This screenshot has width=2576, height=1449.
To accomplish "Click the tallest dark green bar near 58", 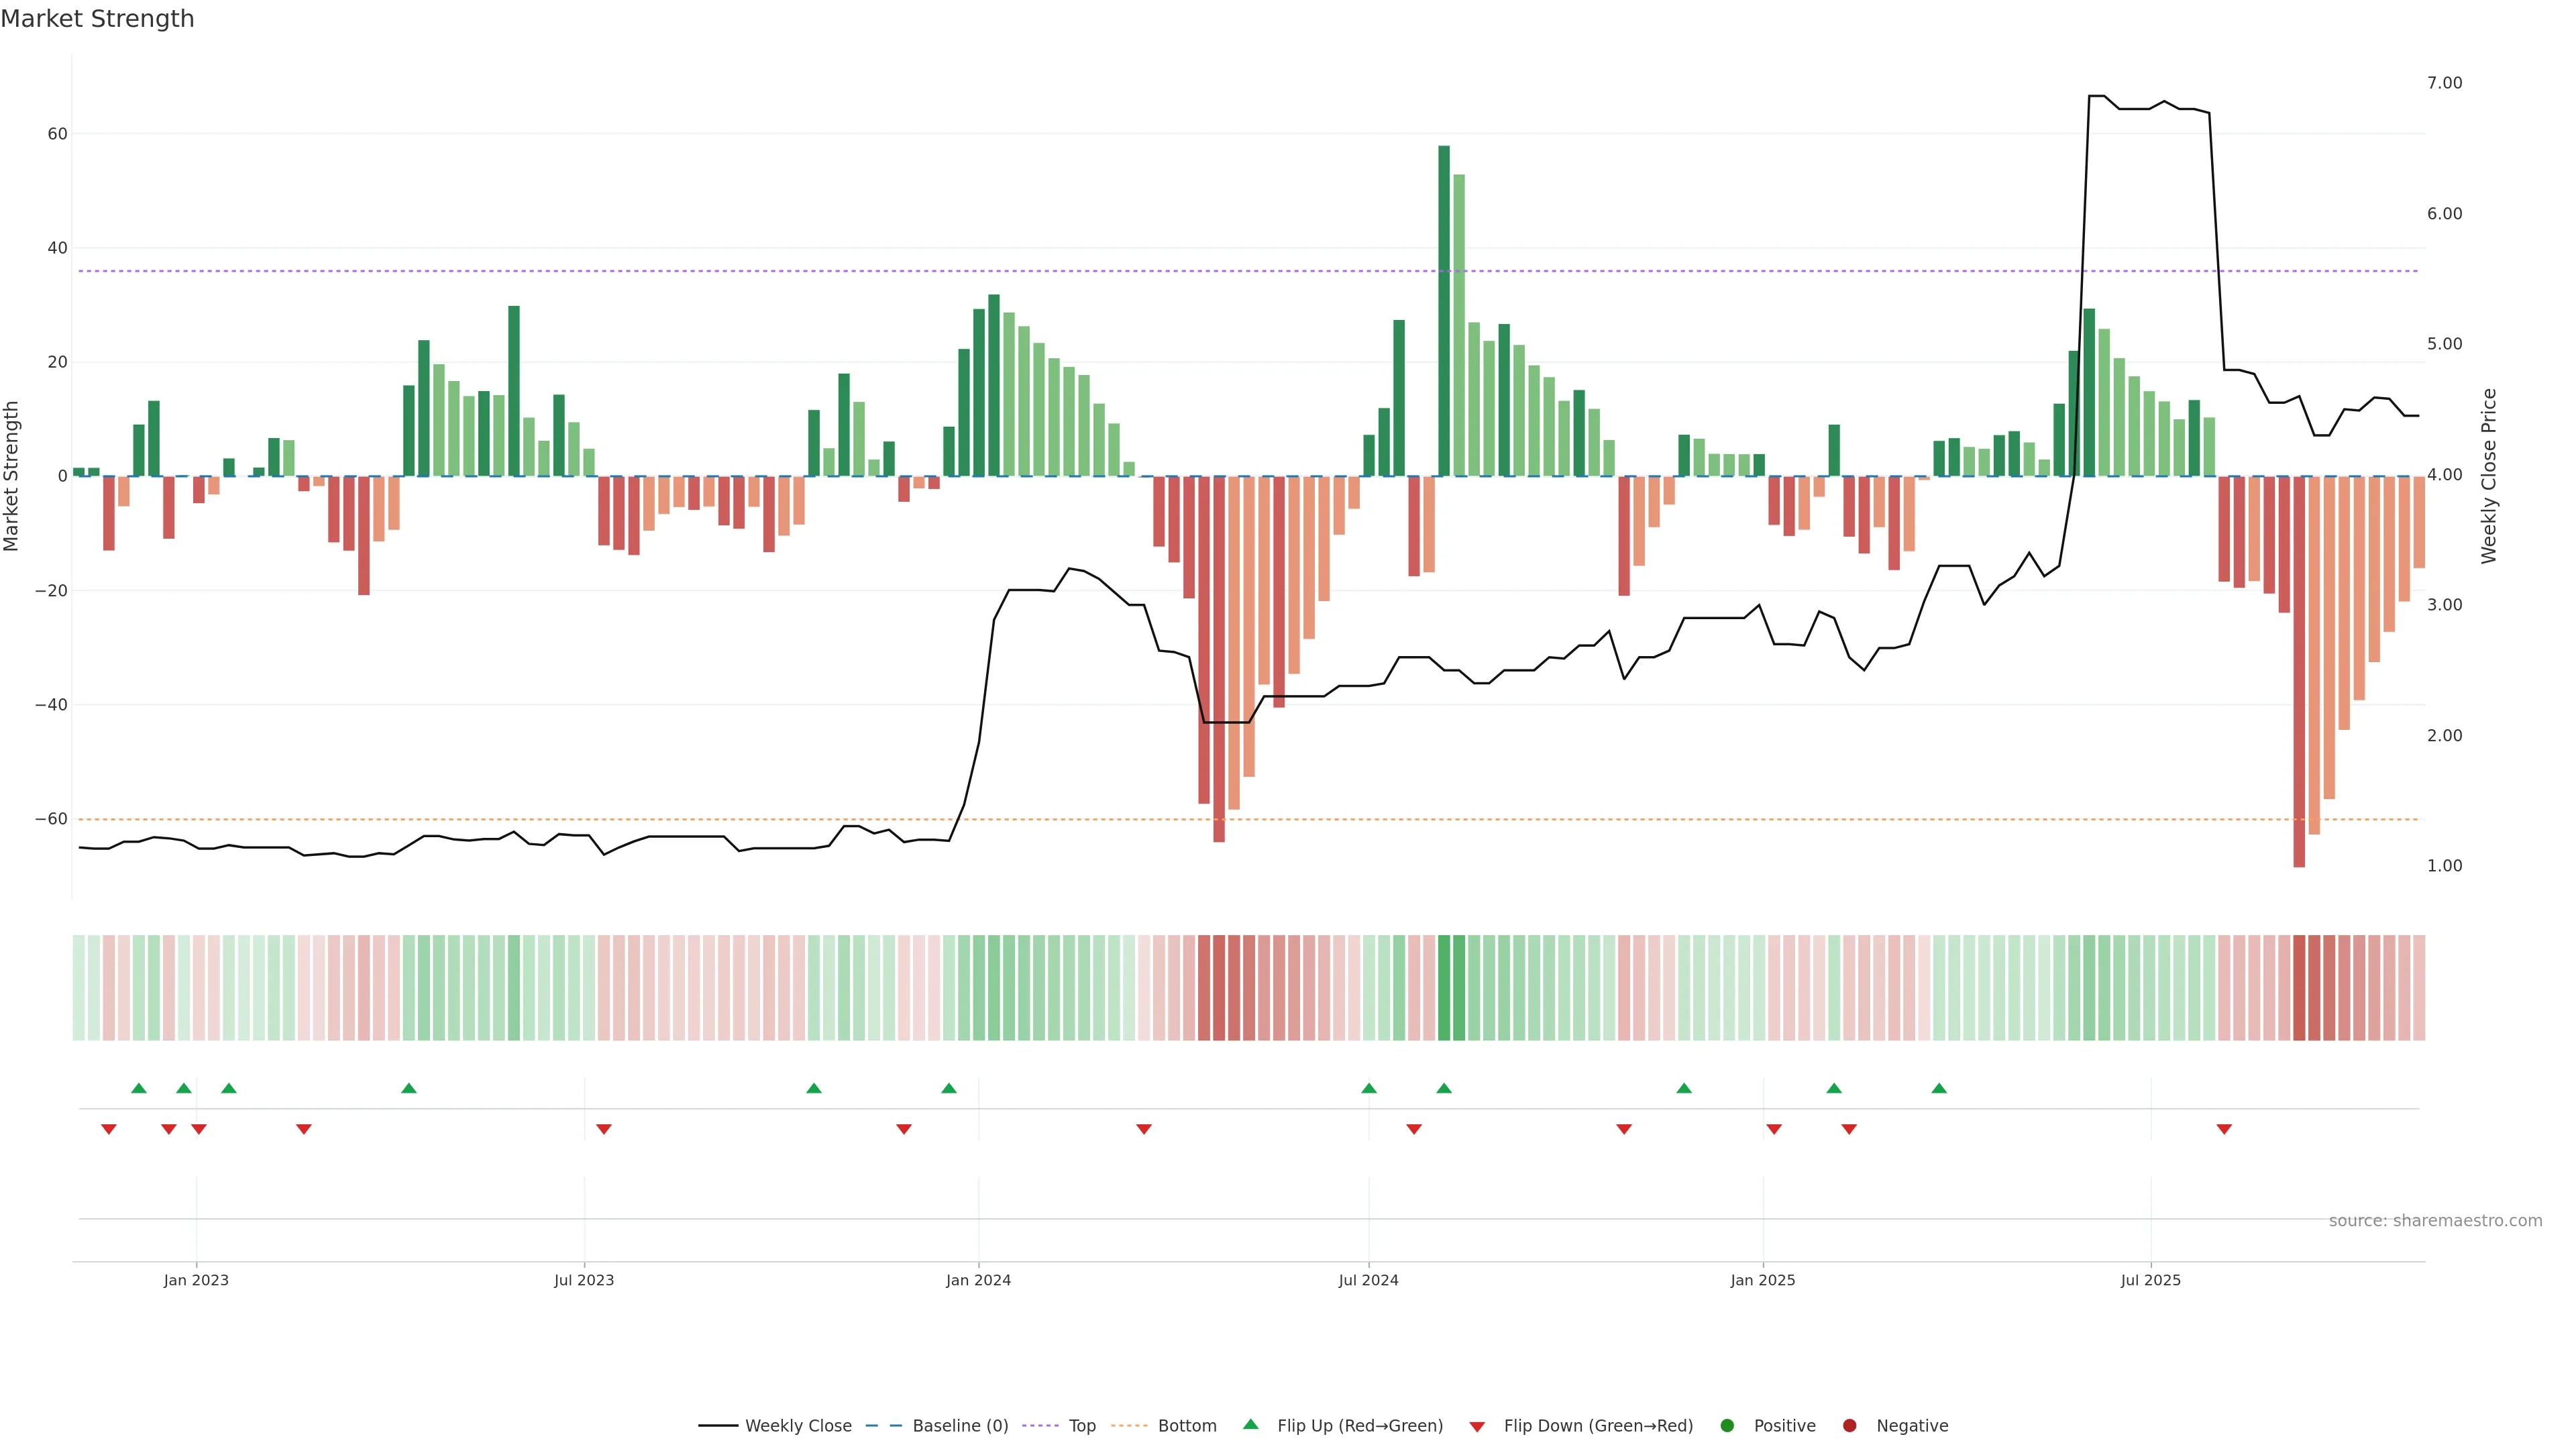I will pos(1444,310).
